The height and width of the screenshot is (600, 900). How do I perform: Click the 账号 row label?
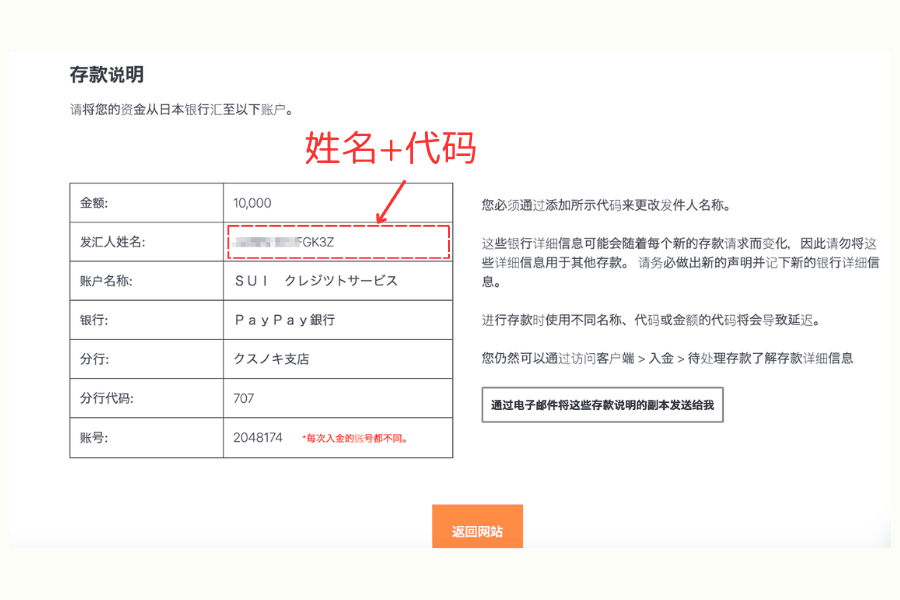click(91, 437)
